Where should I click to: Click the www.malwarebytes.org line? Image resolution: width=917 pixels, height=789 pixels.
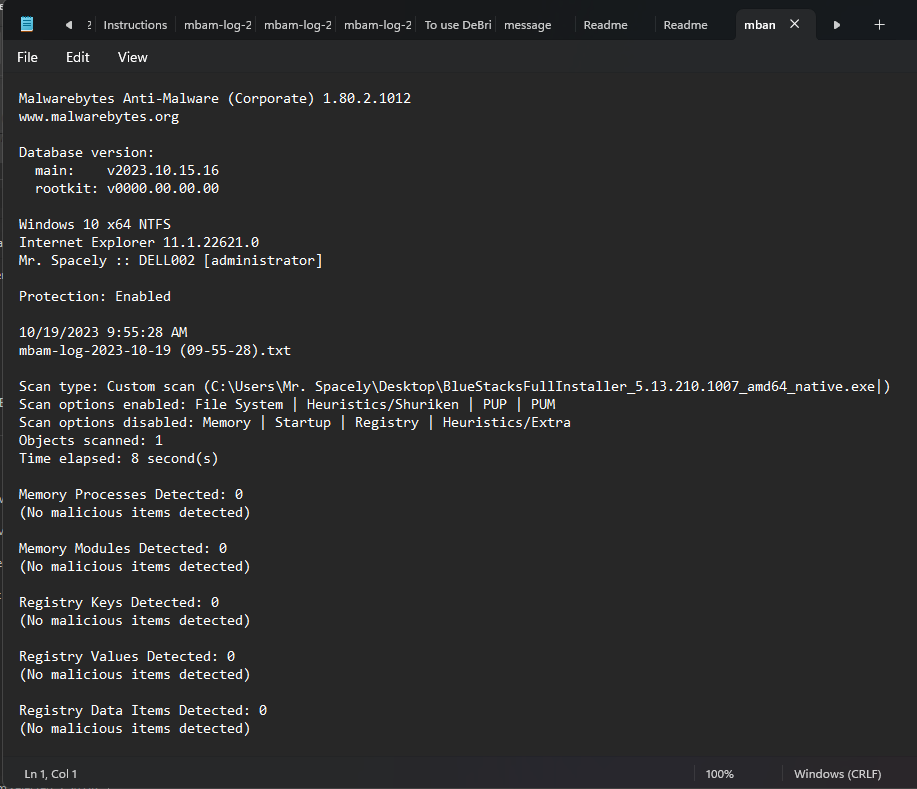[x=99, y=116]
